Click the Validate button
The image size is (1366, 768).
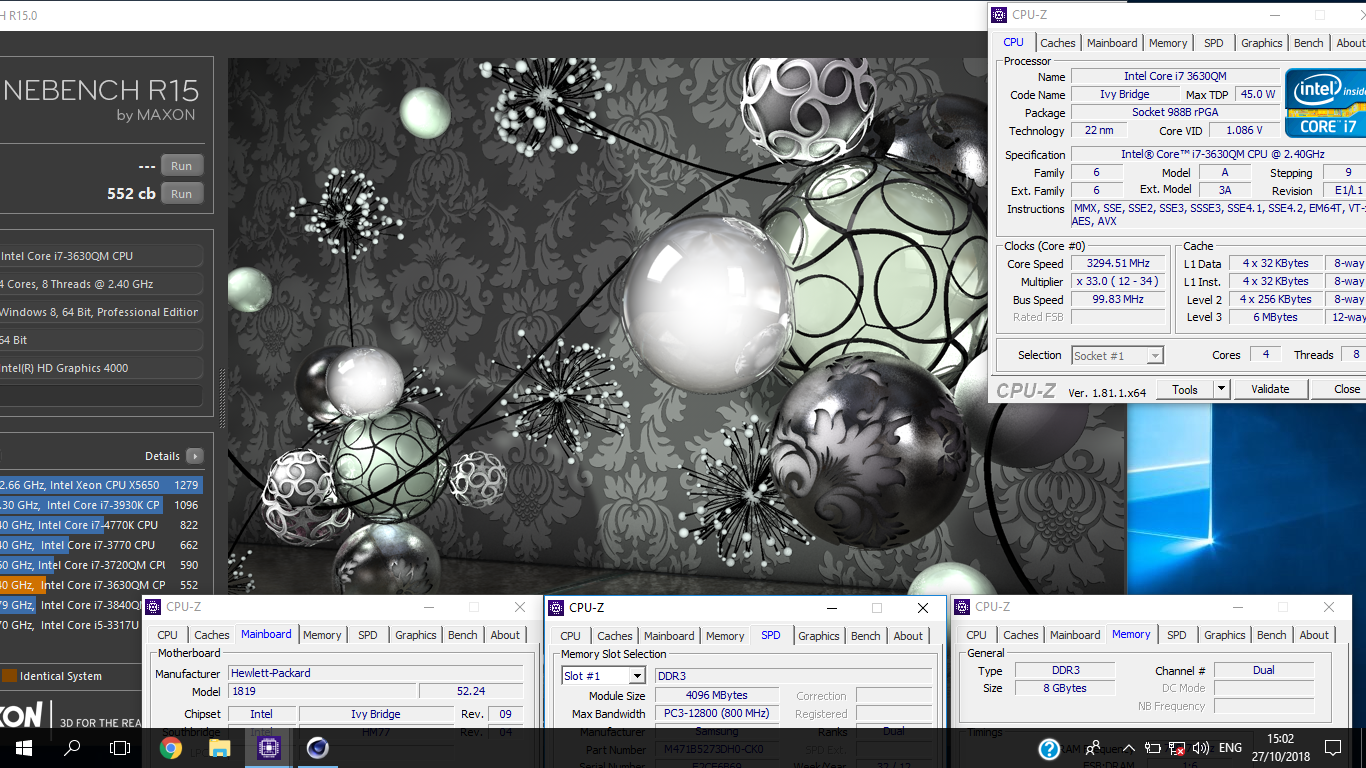tap(1270, 389)
